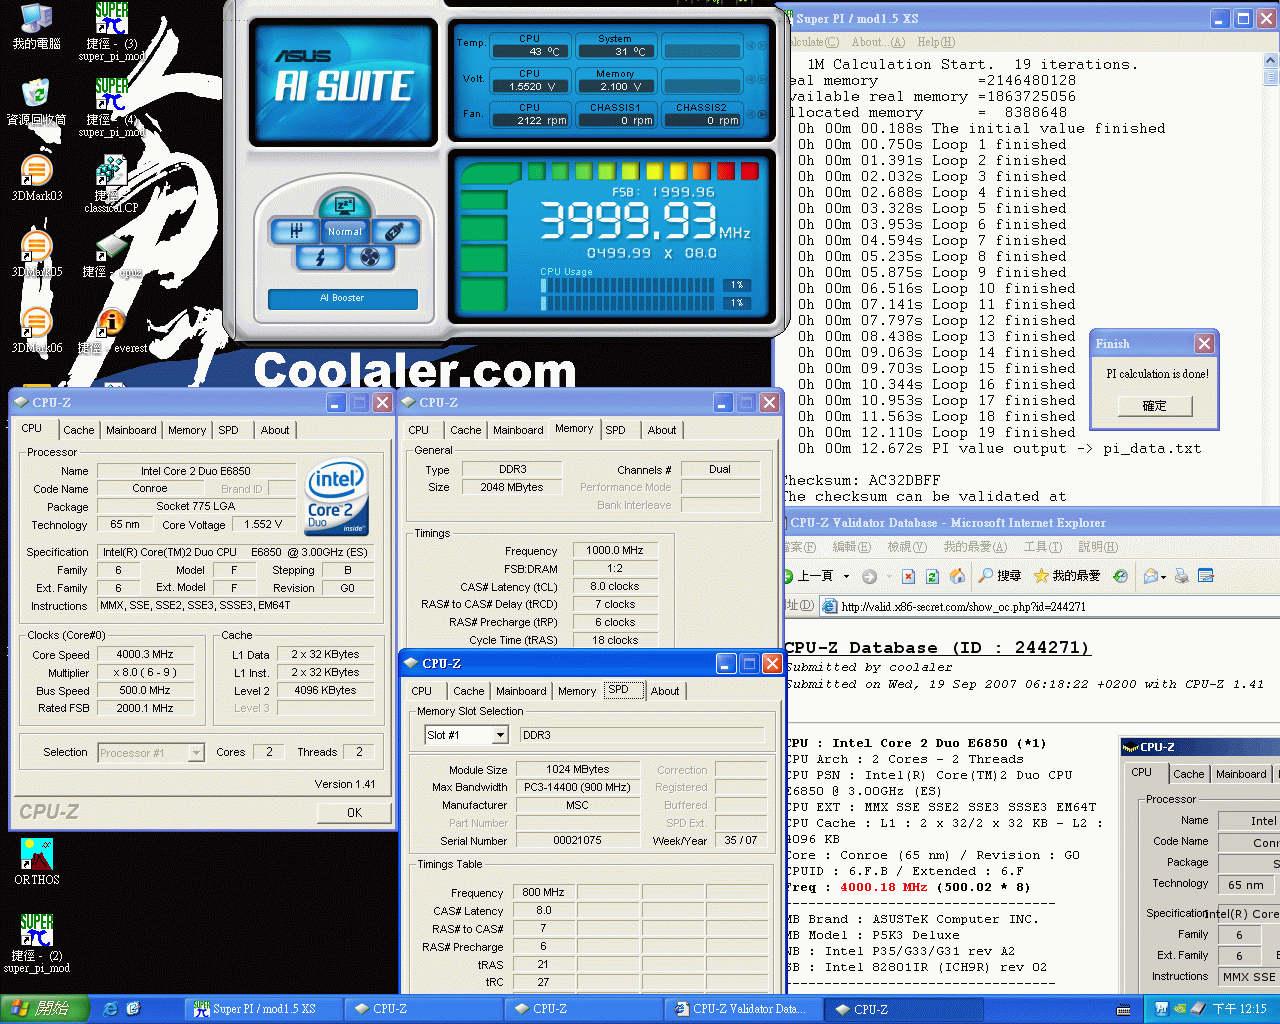Image resolution: width=1280 pixels, height=1024 pixels.
Task: Open 3DMark03 desktop shortcut
Action: [37, 179]
